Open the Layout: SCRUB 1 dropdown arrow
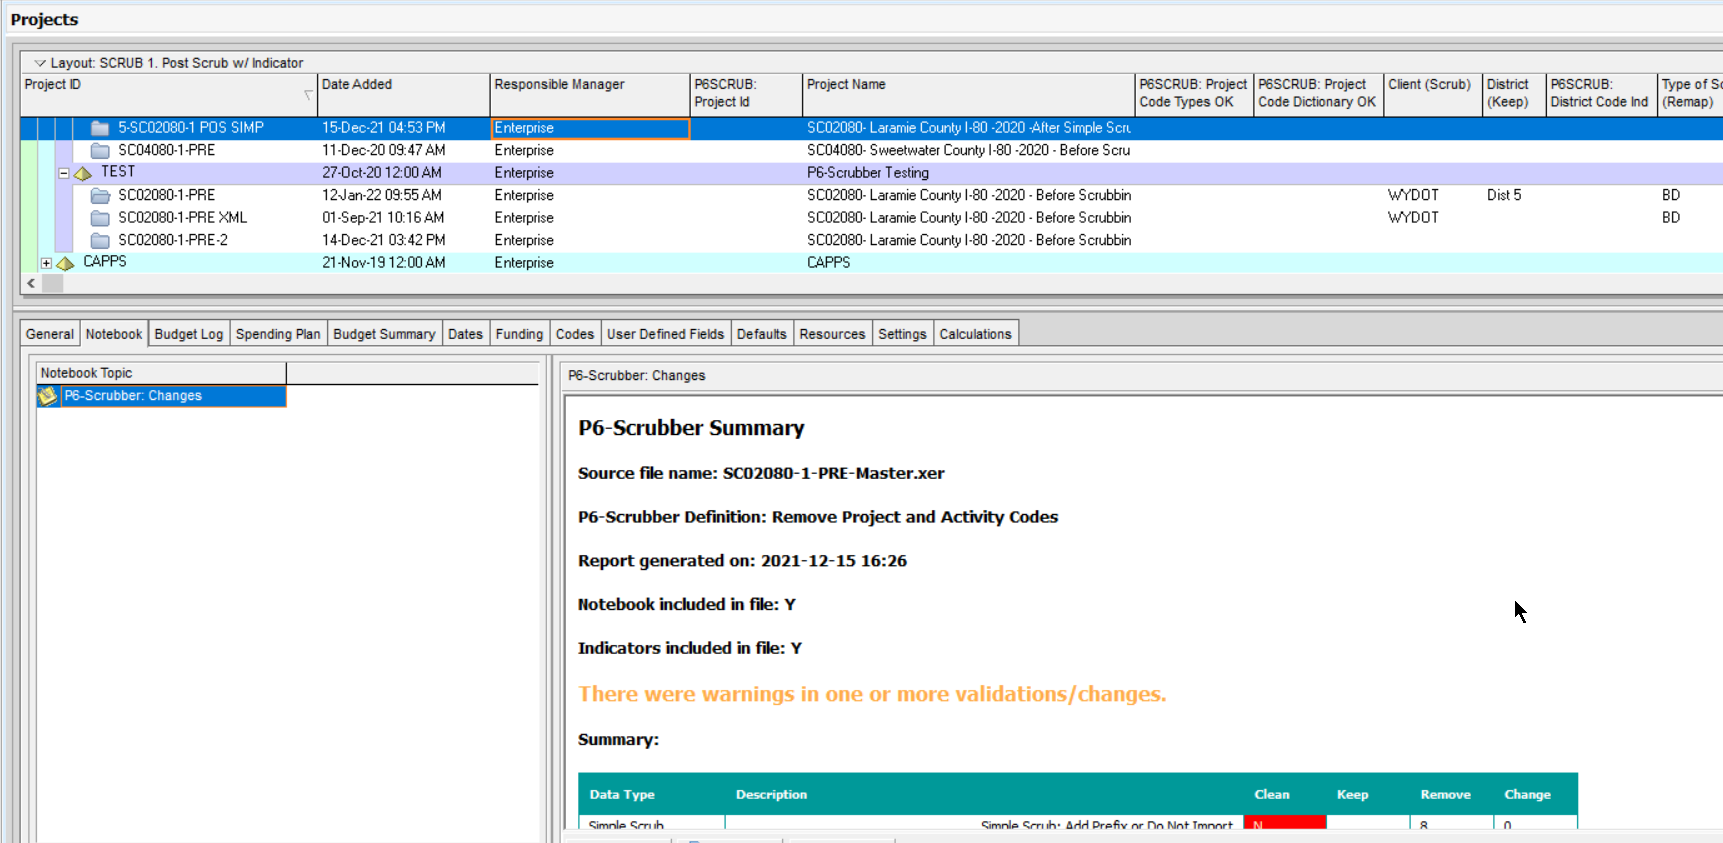Image resolution: width=1723 pixels, height=843 pixels. pyautogui.click(x=40, y=63)
